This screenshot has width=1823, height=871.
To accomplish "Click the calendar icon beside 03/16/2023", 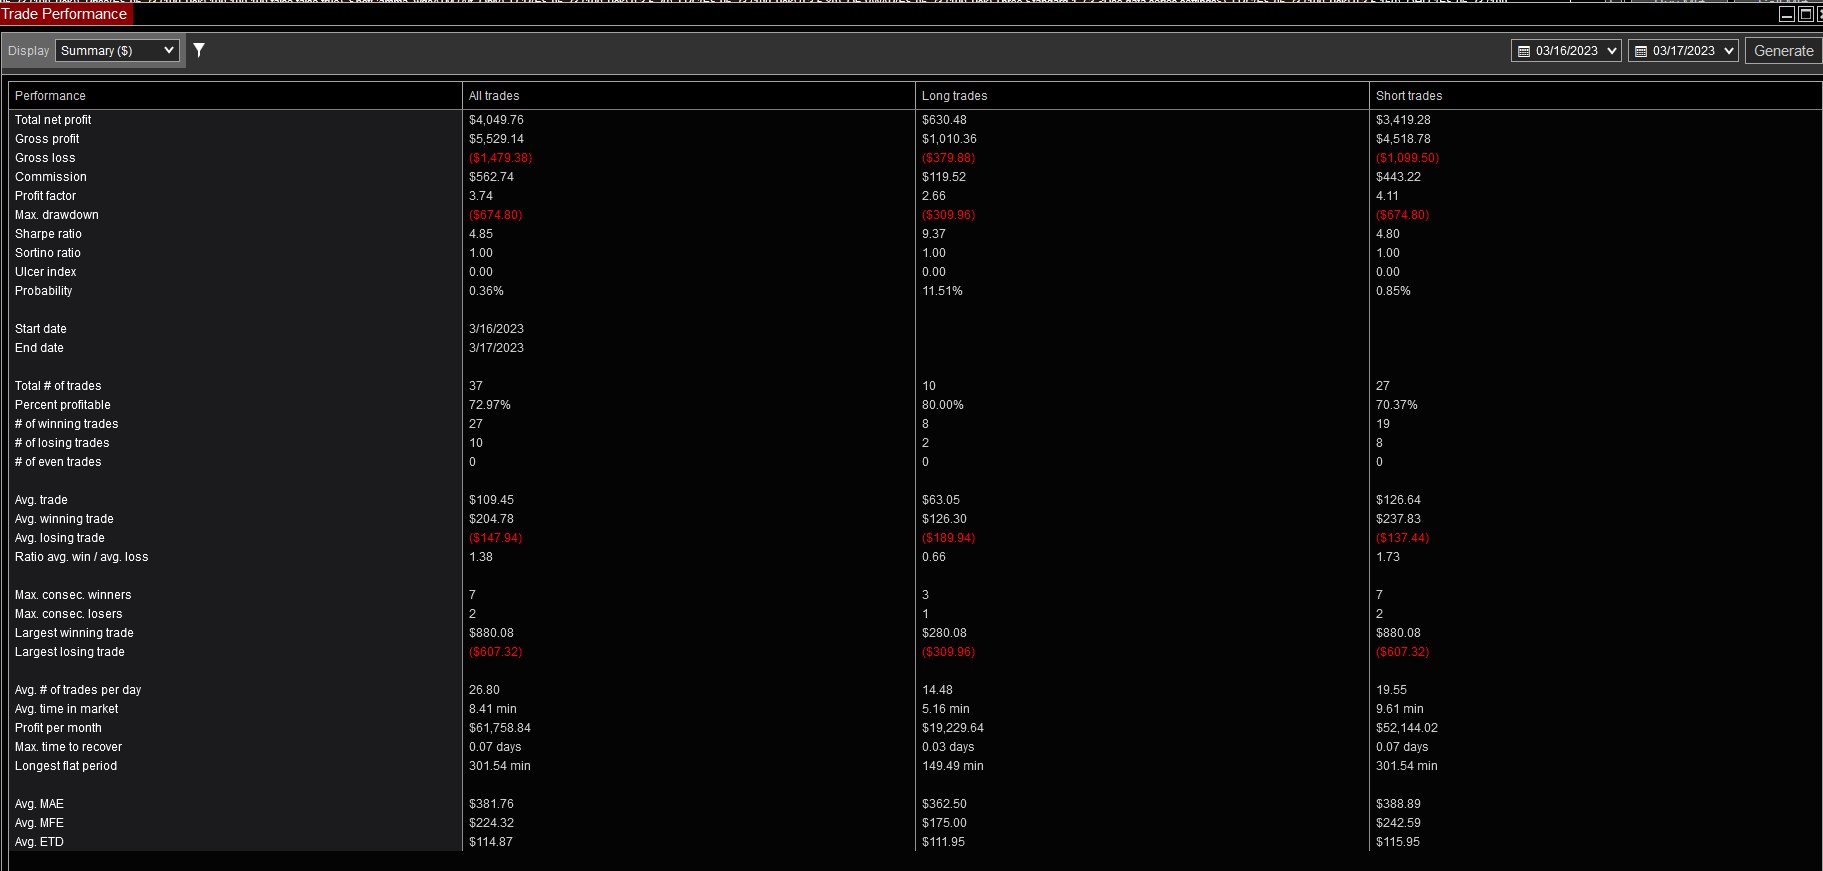I will 1524,51.
